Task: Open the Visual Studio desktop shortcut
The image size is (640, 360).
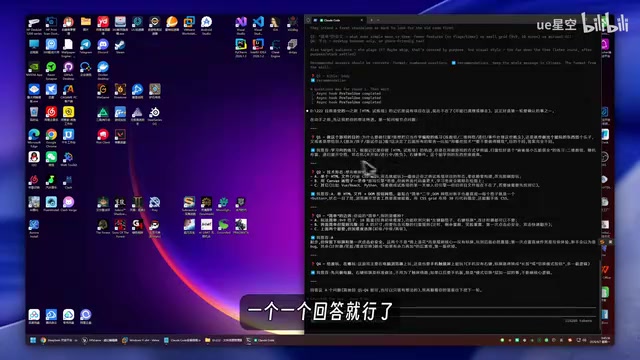Action: click(x=241, y=24)
